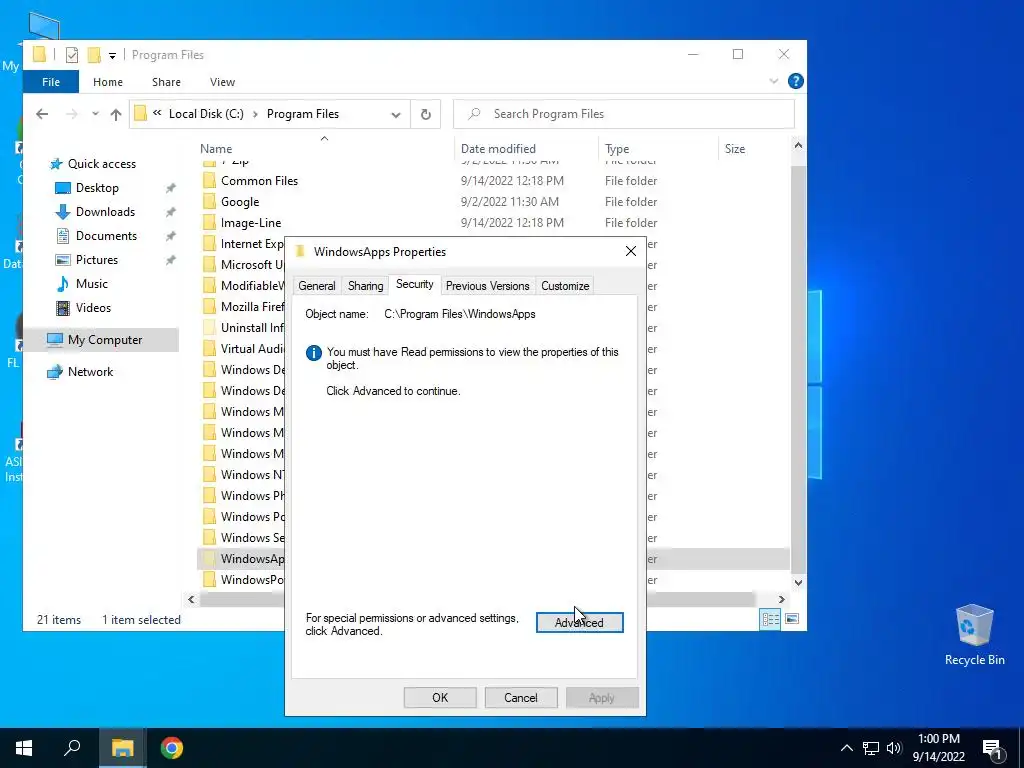
Task: Open recent locations dropdown arrow
Action: click(95, 114)
